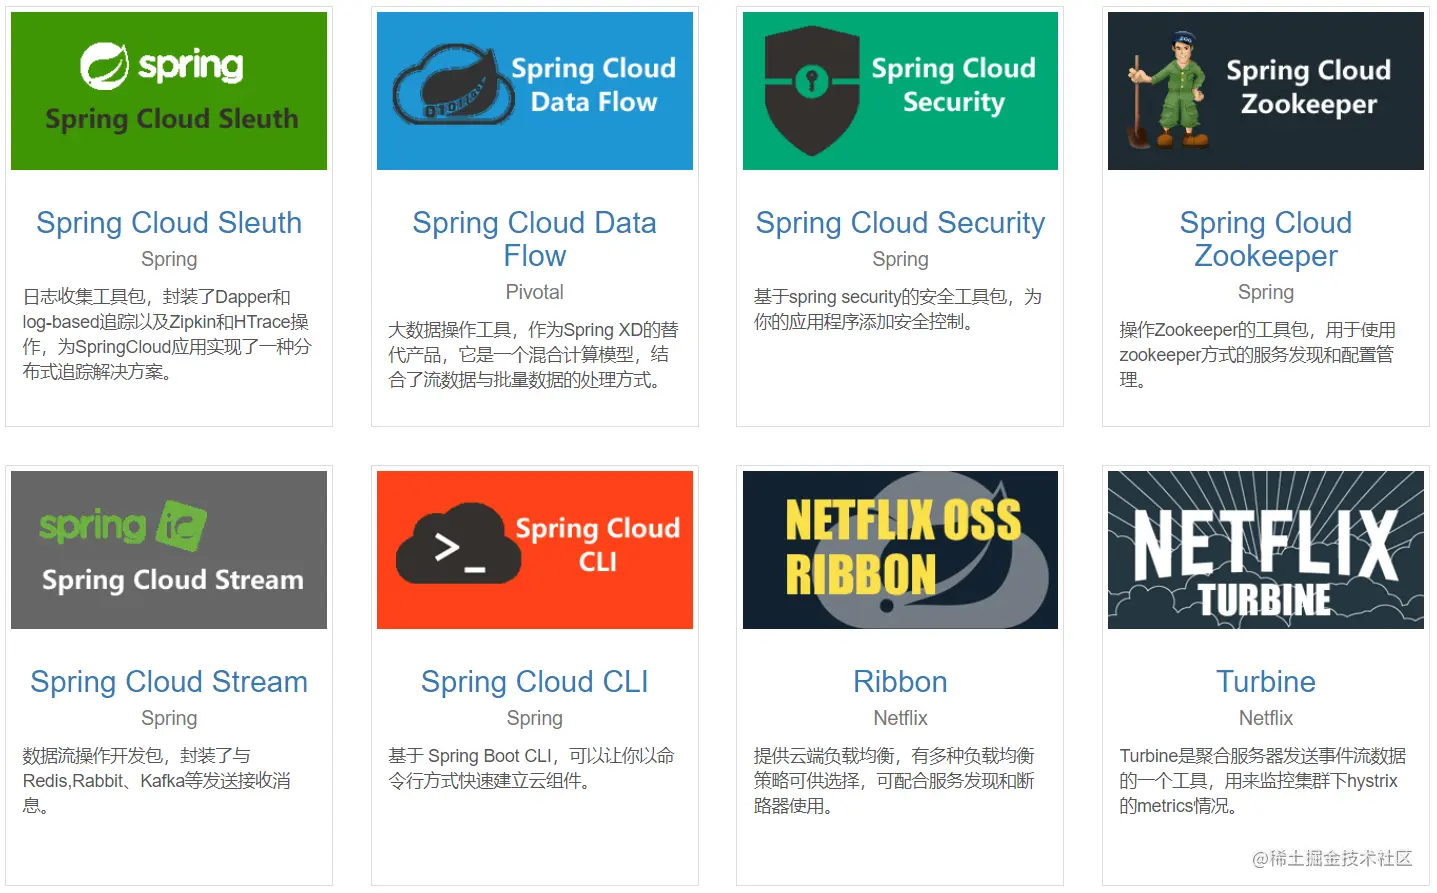The image size is (1437, 893).
Task: Open the Spring Cloud Zookeeper dark banner
Action: (x=1266, y=91)
